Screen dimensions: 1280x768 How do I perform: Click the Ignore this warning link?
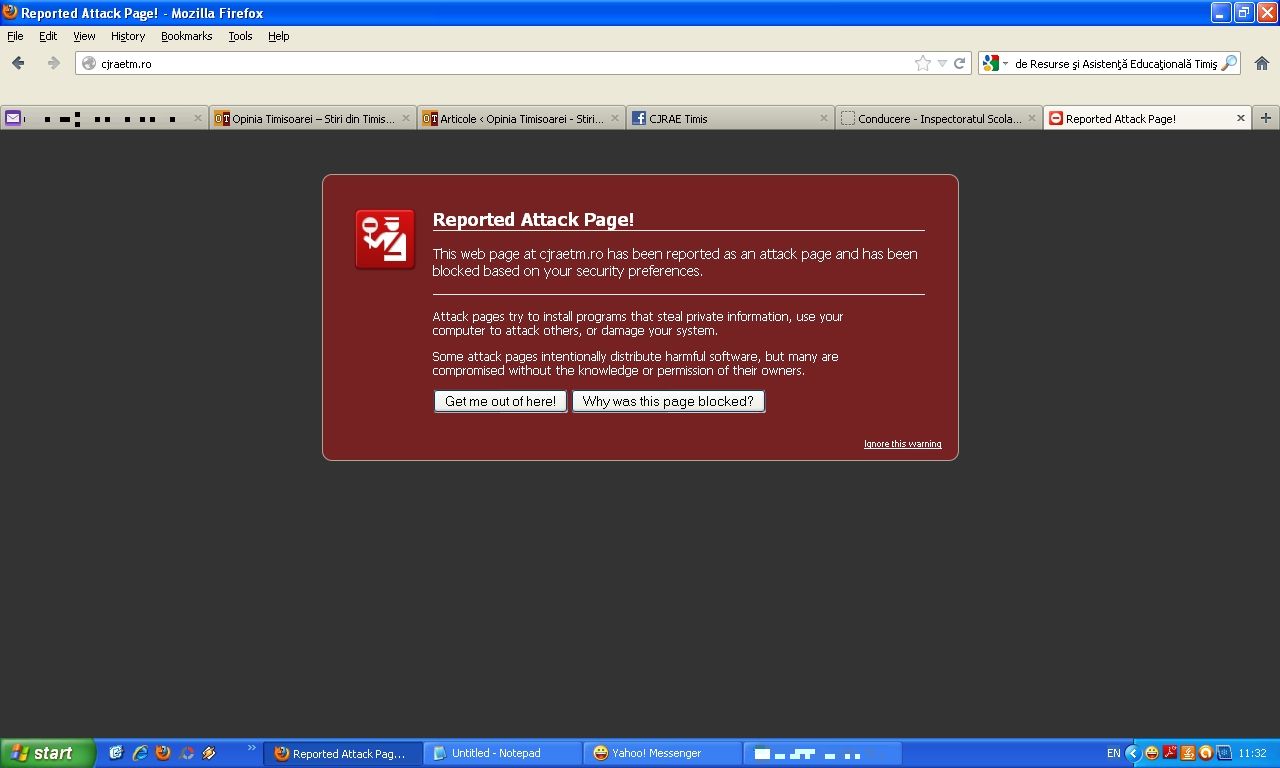tap(902, 444)
